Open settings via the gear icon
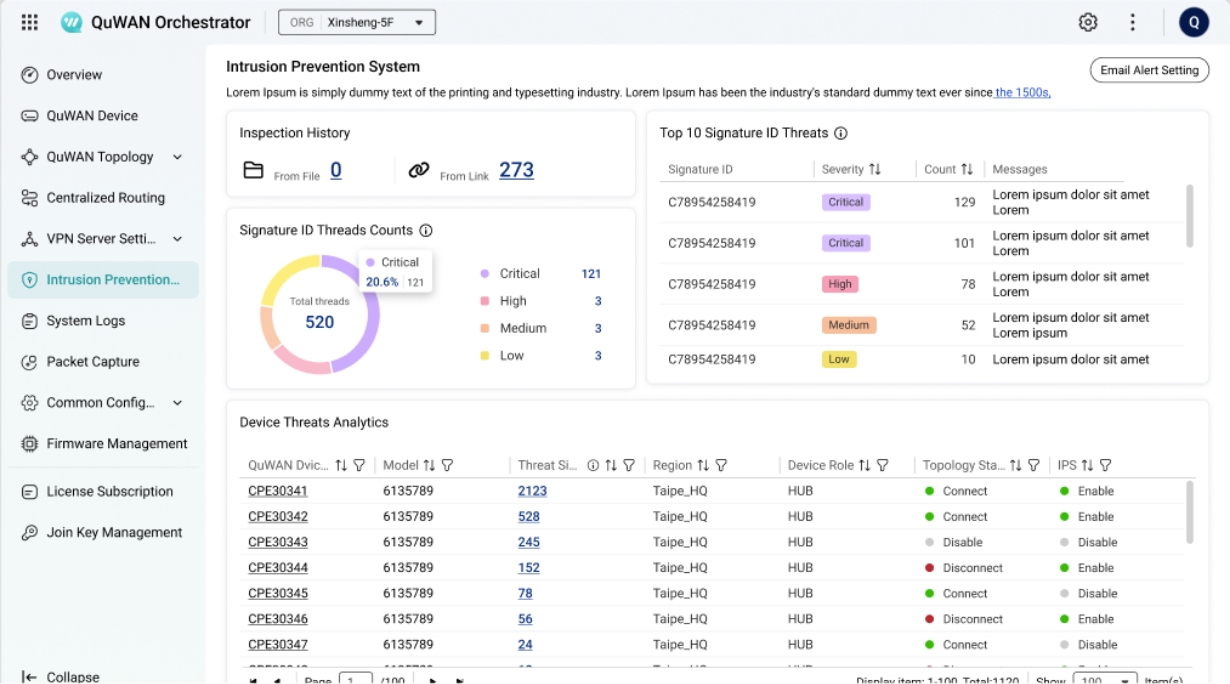 1088,22
